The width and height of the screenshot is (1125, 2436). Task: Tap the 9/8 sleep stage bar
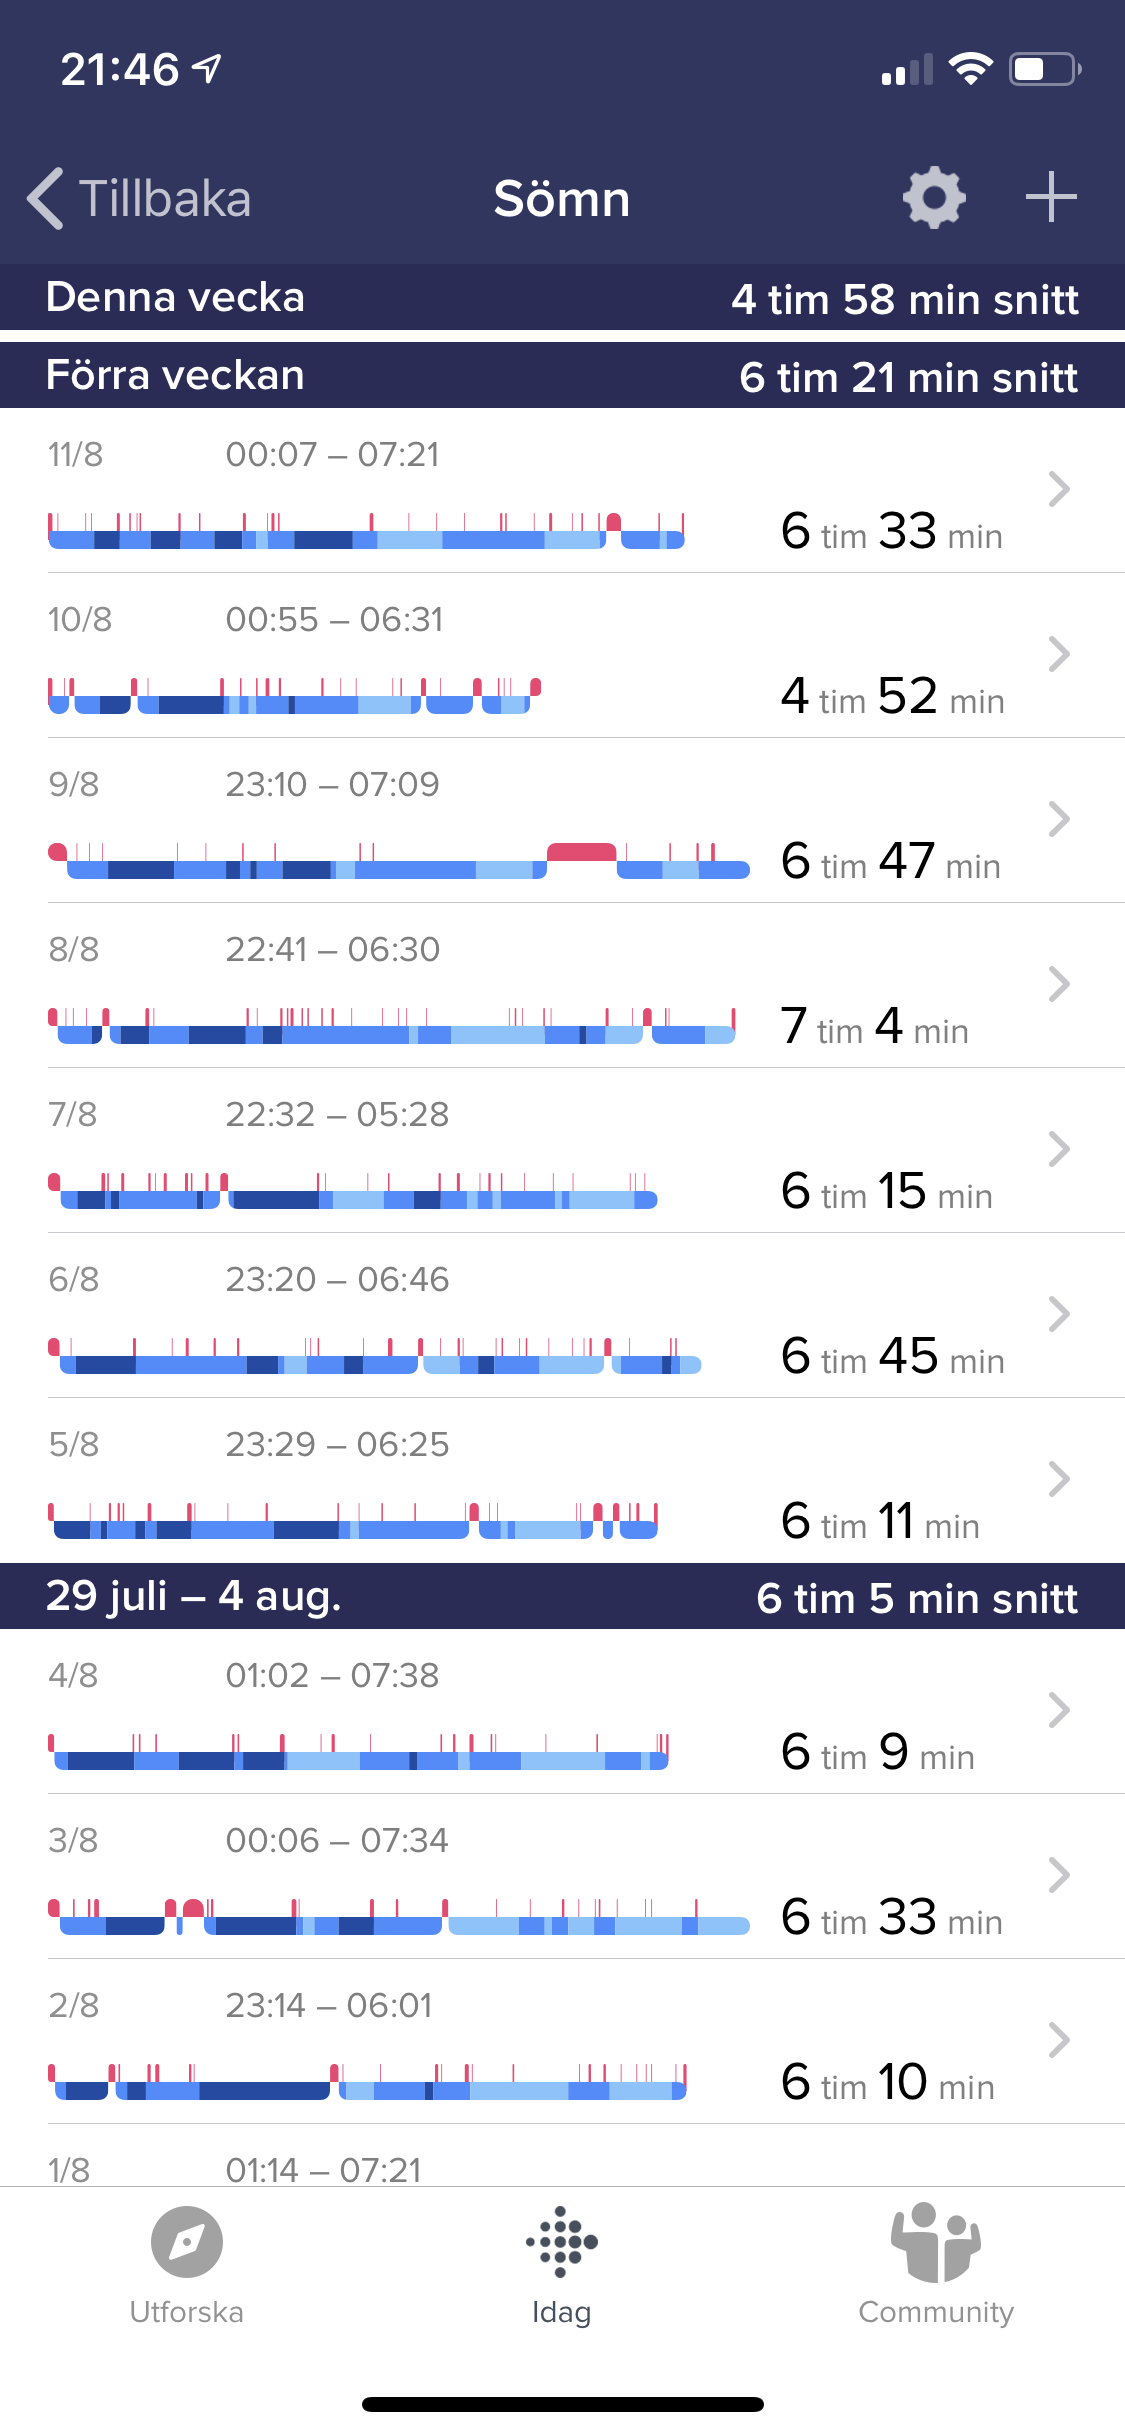(x=399, y=861)
